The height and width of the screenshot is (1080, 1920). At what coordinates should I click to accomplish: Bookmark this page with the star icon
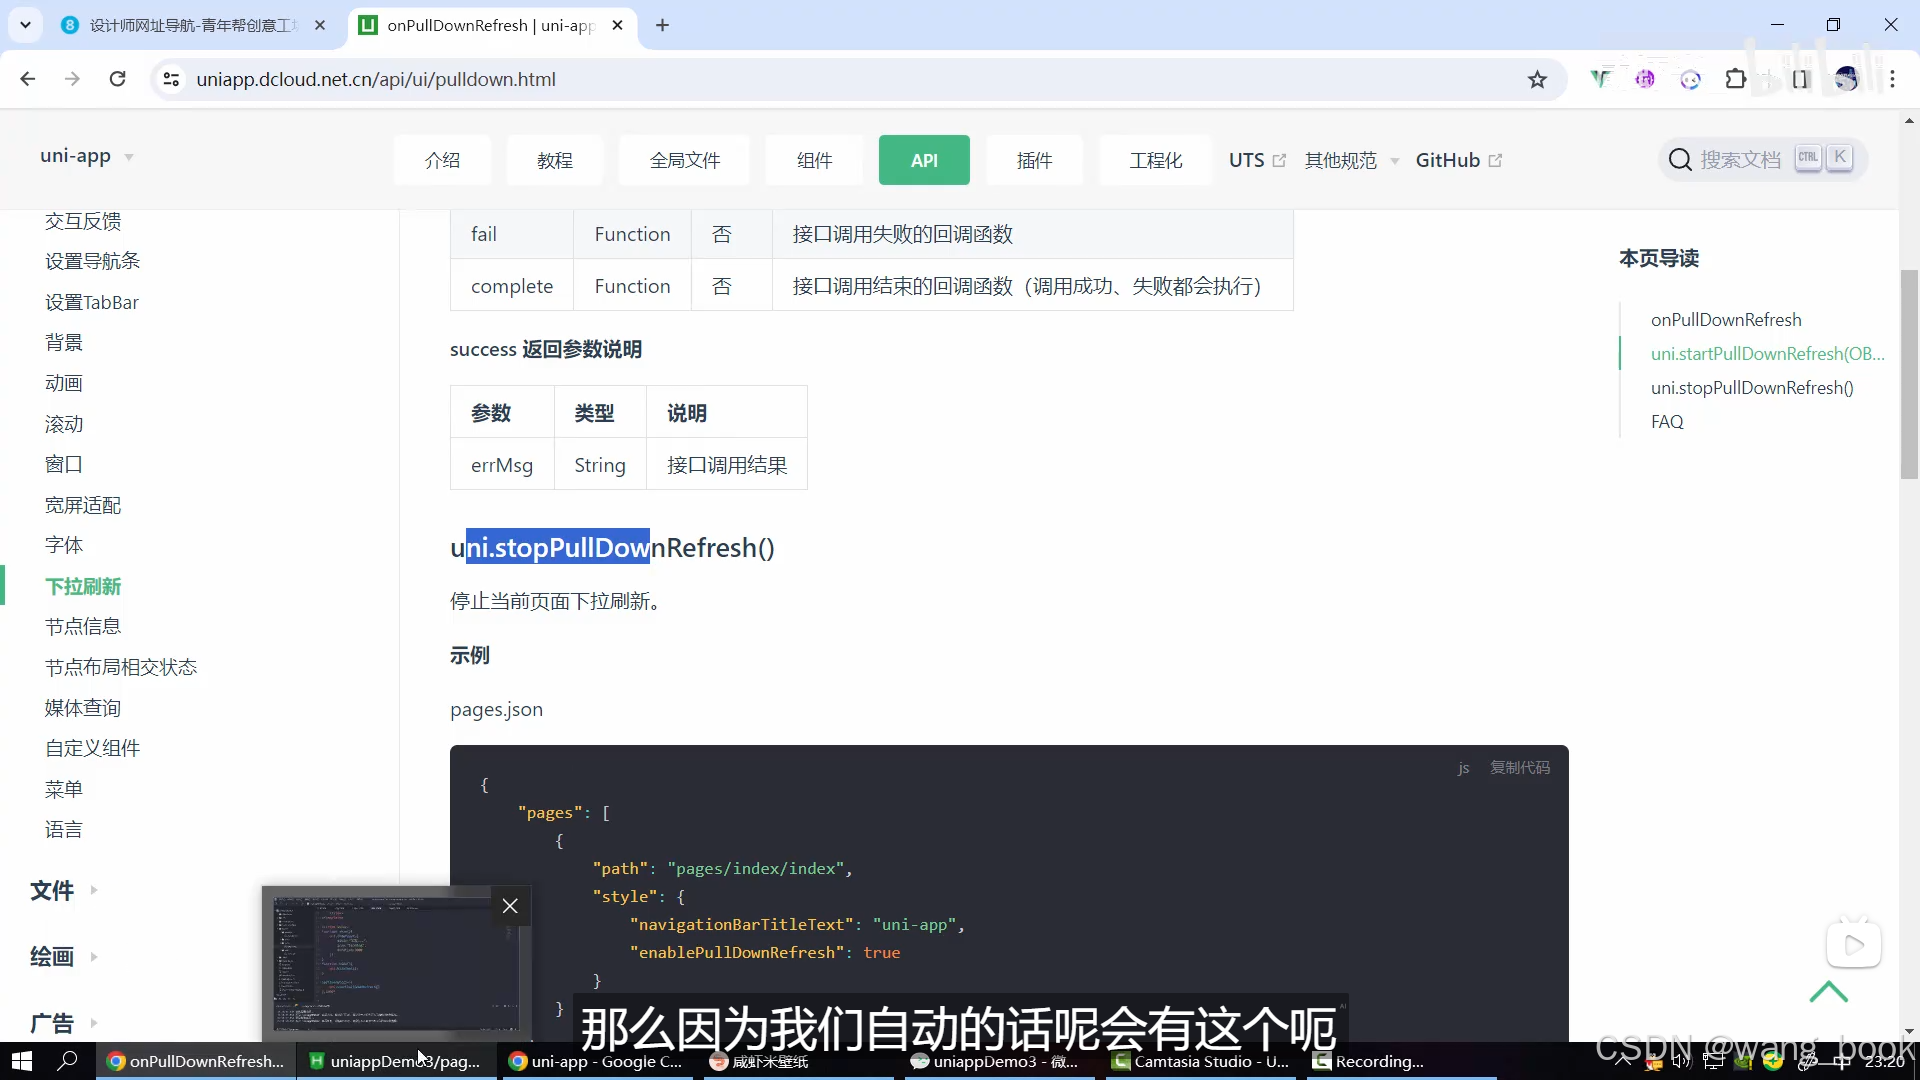pos(1537,79)
